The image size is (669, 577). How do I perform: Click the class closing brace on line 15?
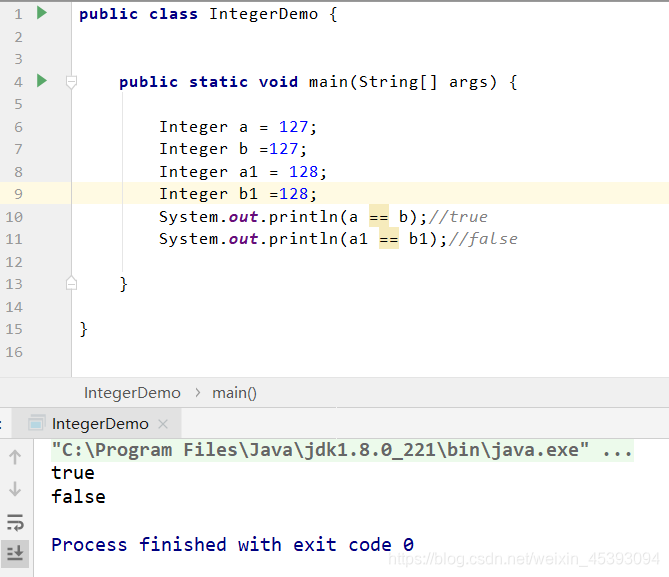84,329
